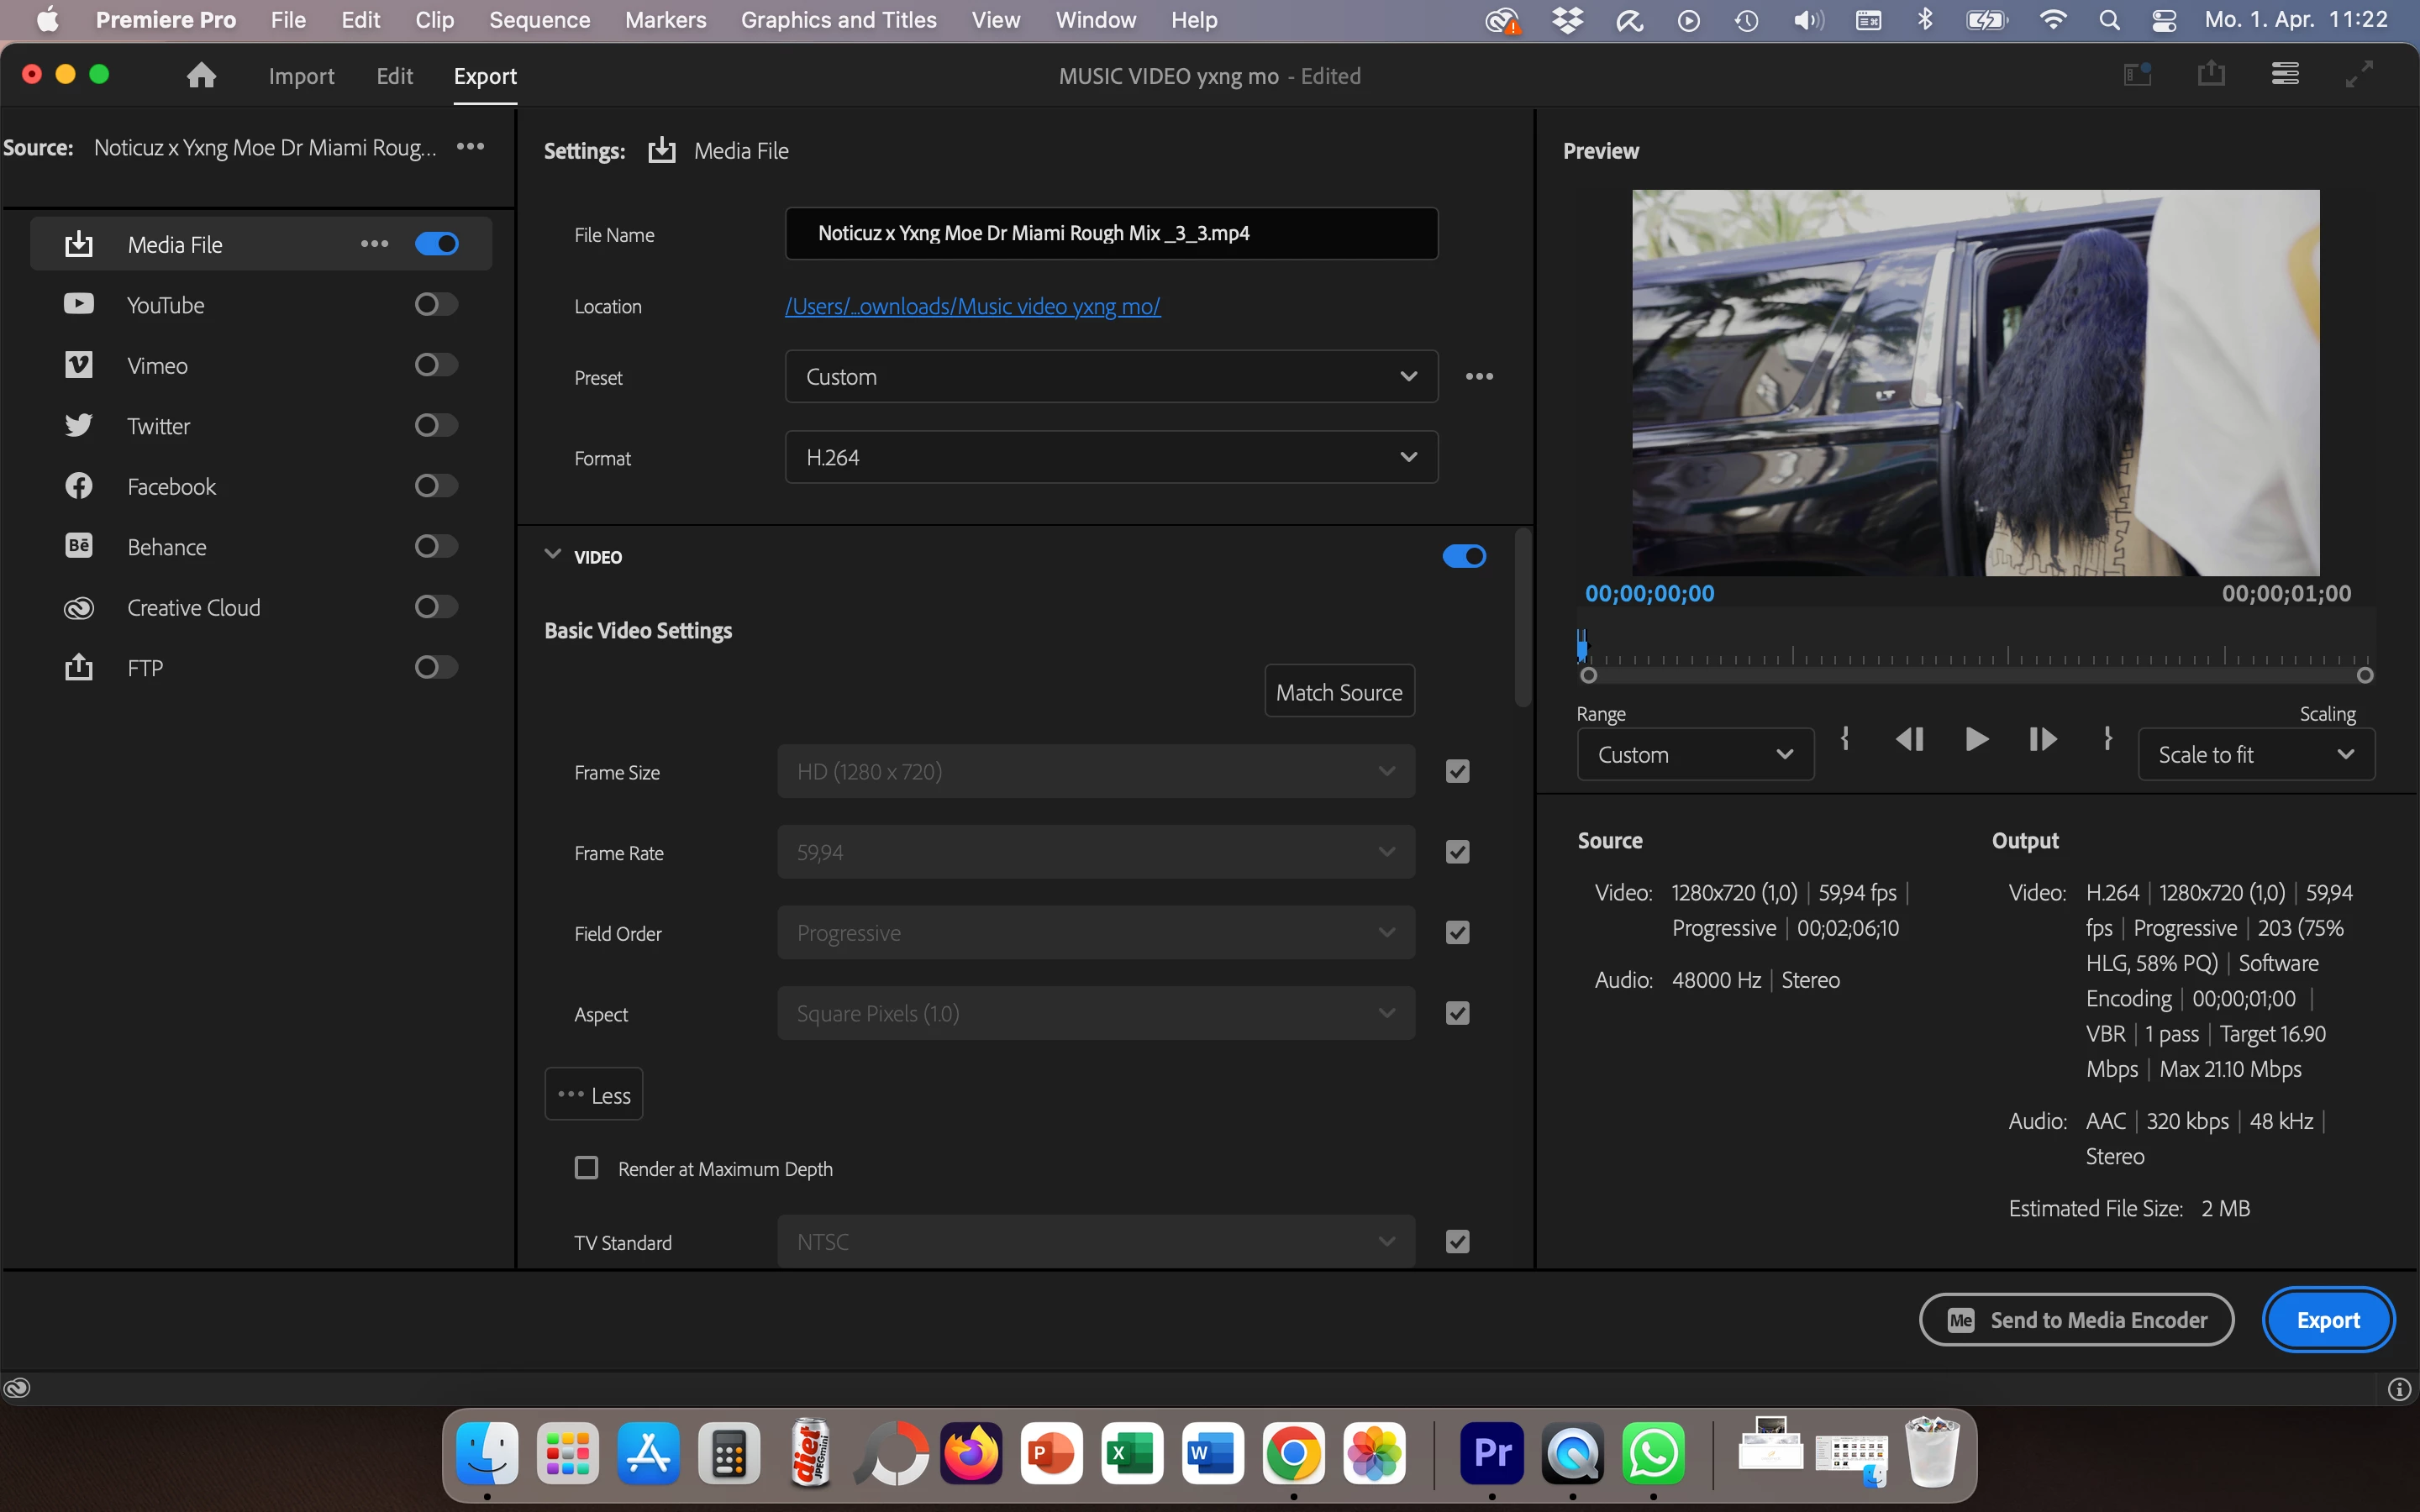Check Render at Maximum Depth
The width and height of the screenshot is (2420, 1512).
(x=587, y=1168)
